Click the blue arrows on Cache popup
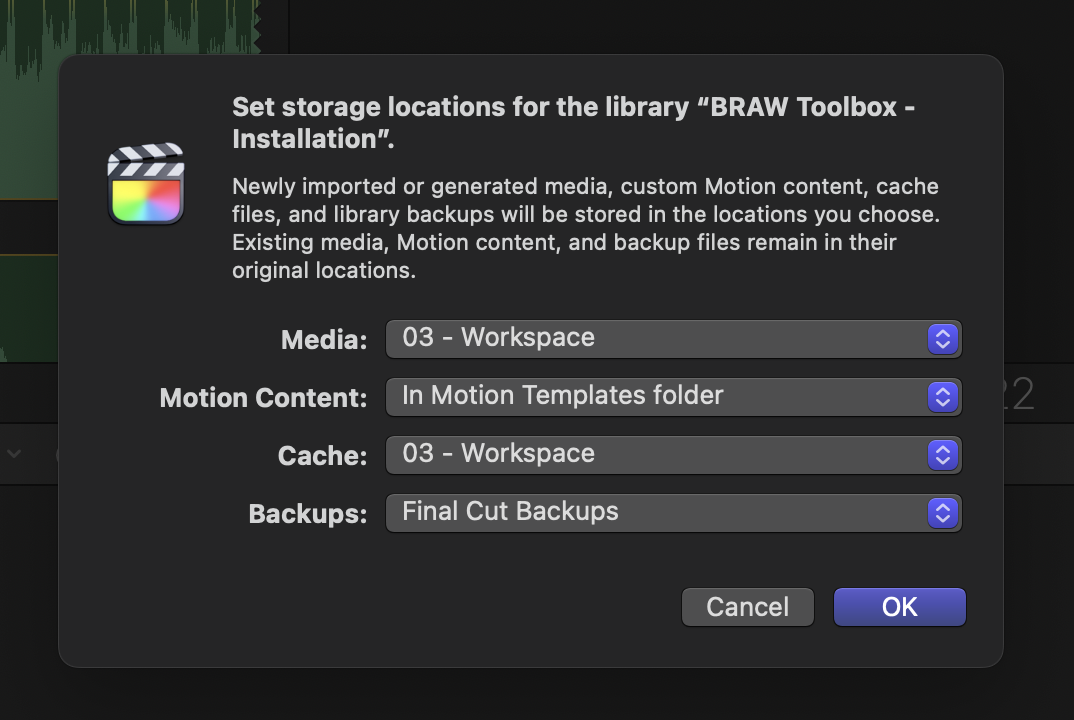1074x720 pixels. pyautogui.click(x=942, y=455)
